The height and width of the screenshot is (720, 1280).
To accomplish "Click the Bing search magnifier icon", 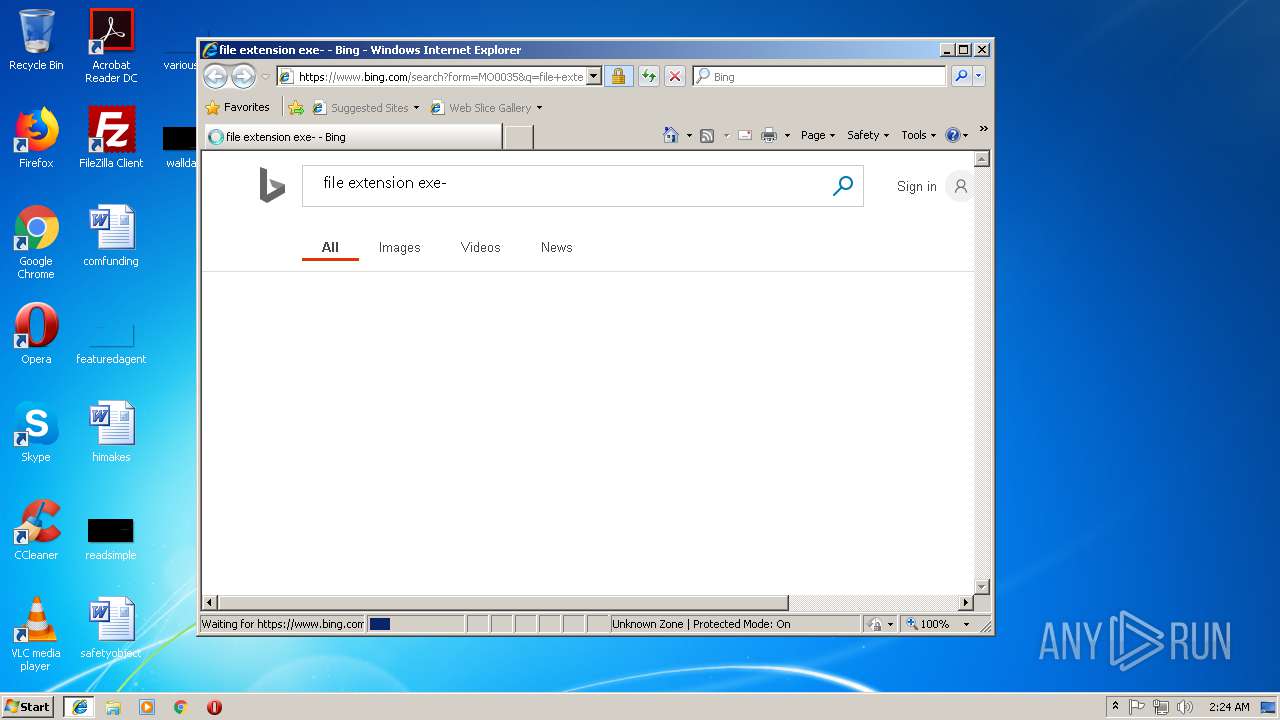I will [843, 185].
